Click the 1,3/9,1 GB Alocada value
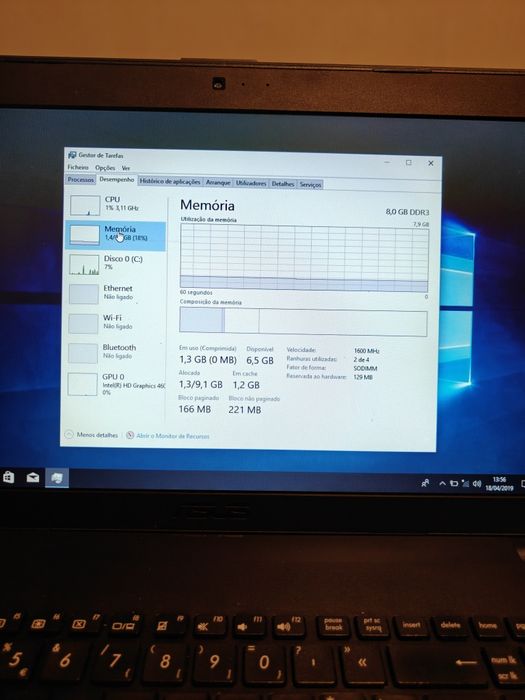Screen dimensions: 525x700 pyautogui.click(x=200, y=384)
